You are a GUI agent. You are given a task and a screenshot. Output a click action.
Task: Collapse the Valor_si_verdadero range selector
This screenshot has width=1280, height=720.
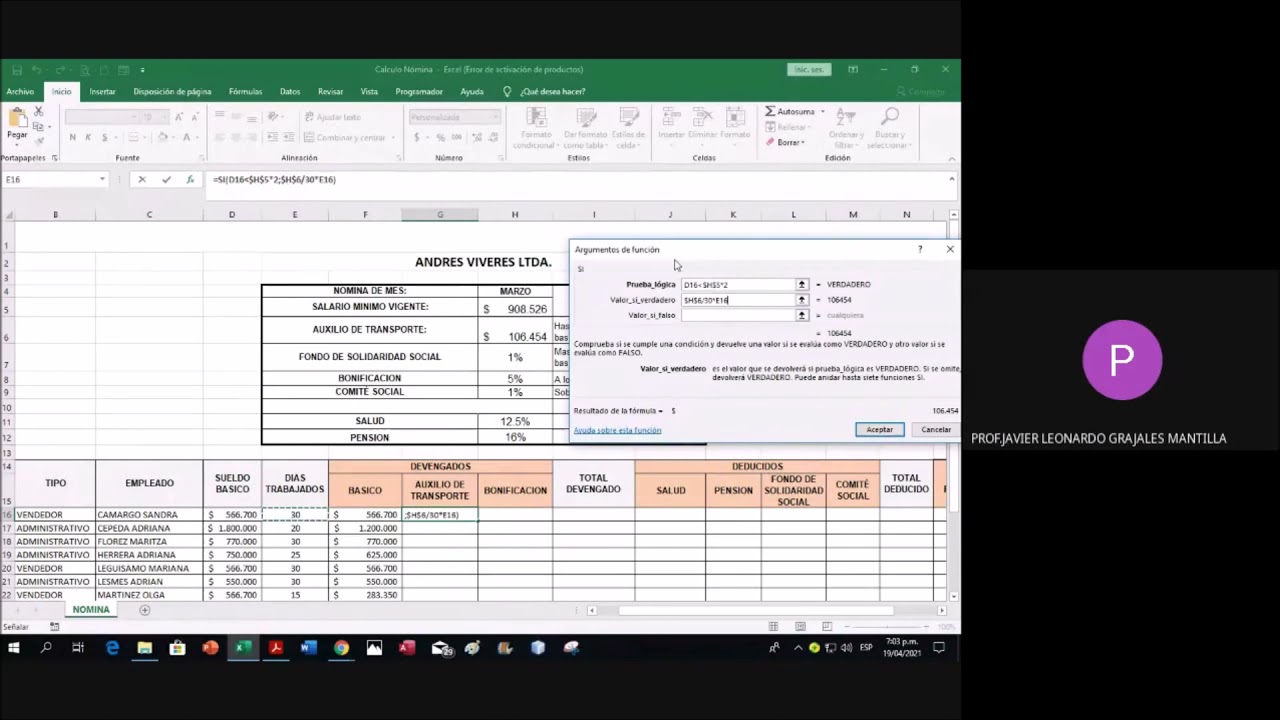[x=801, y=300]
